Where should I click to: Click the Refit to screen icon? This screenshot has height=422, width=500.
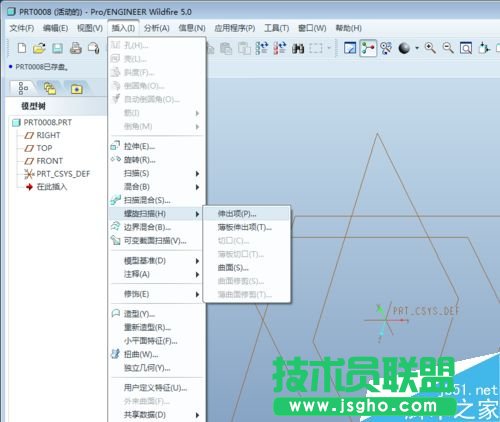[466, 48]
